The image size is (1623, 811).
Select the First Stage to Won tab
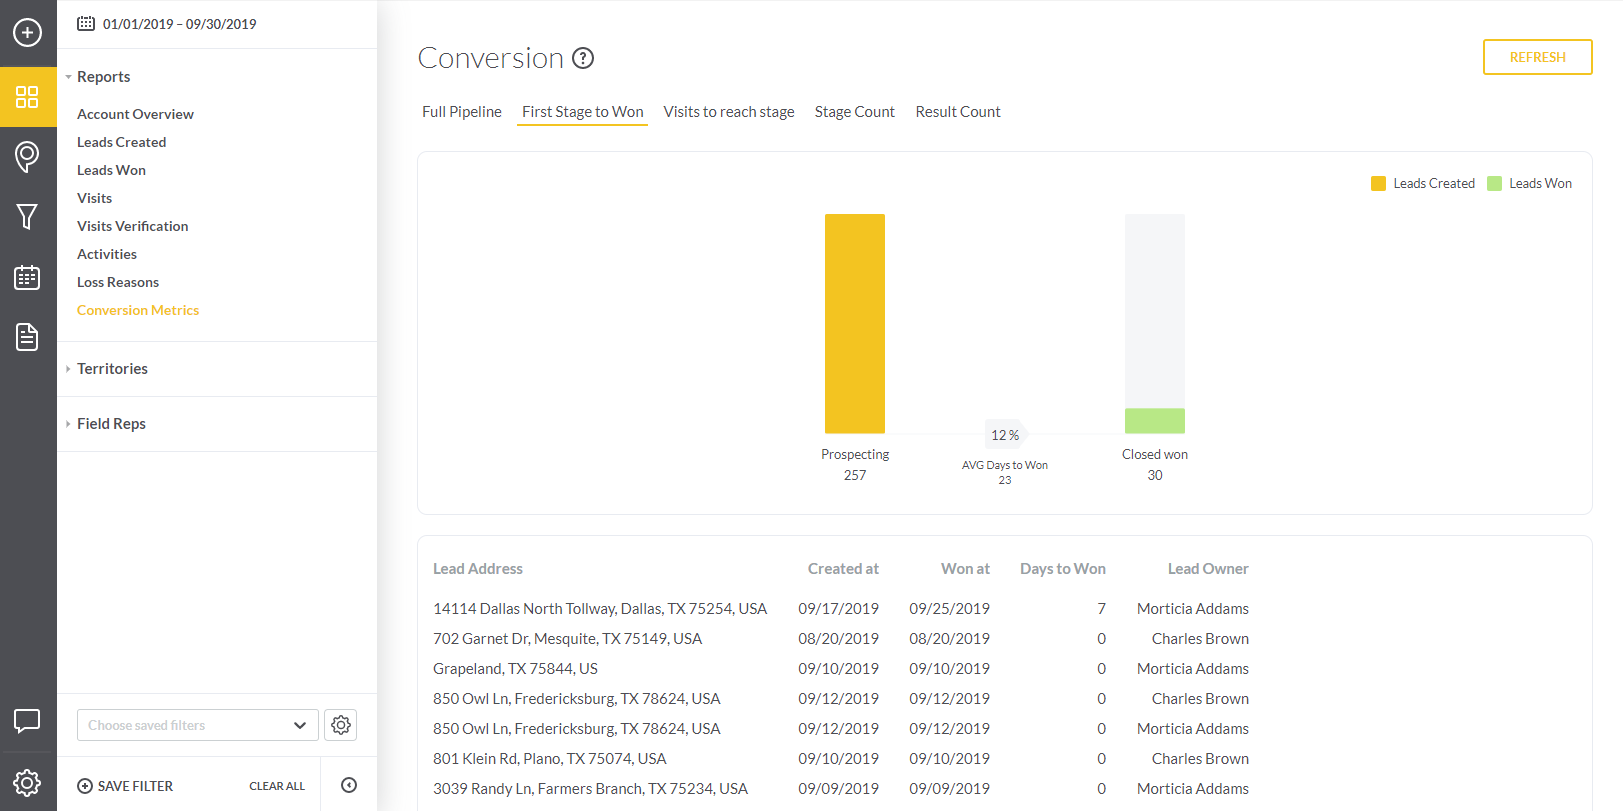[x=583, y=112]
